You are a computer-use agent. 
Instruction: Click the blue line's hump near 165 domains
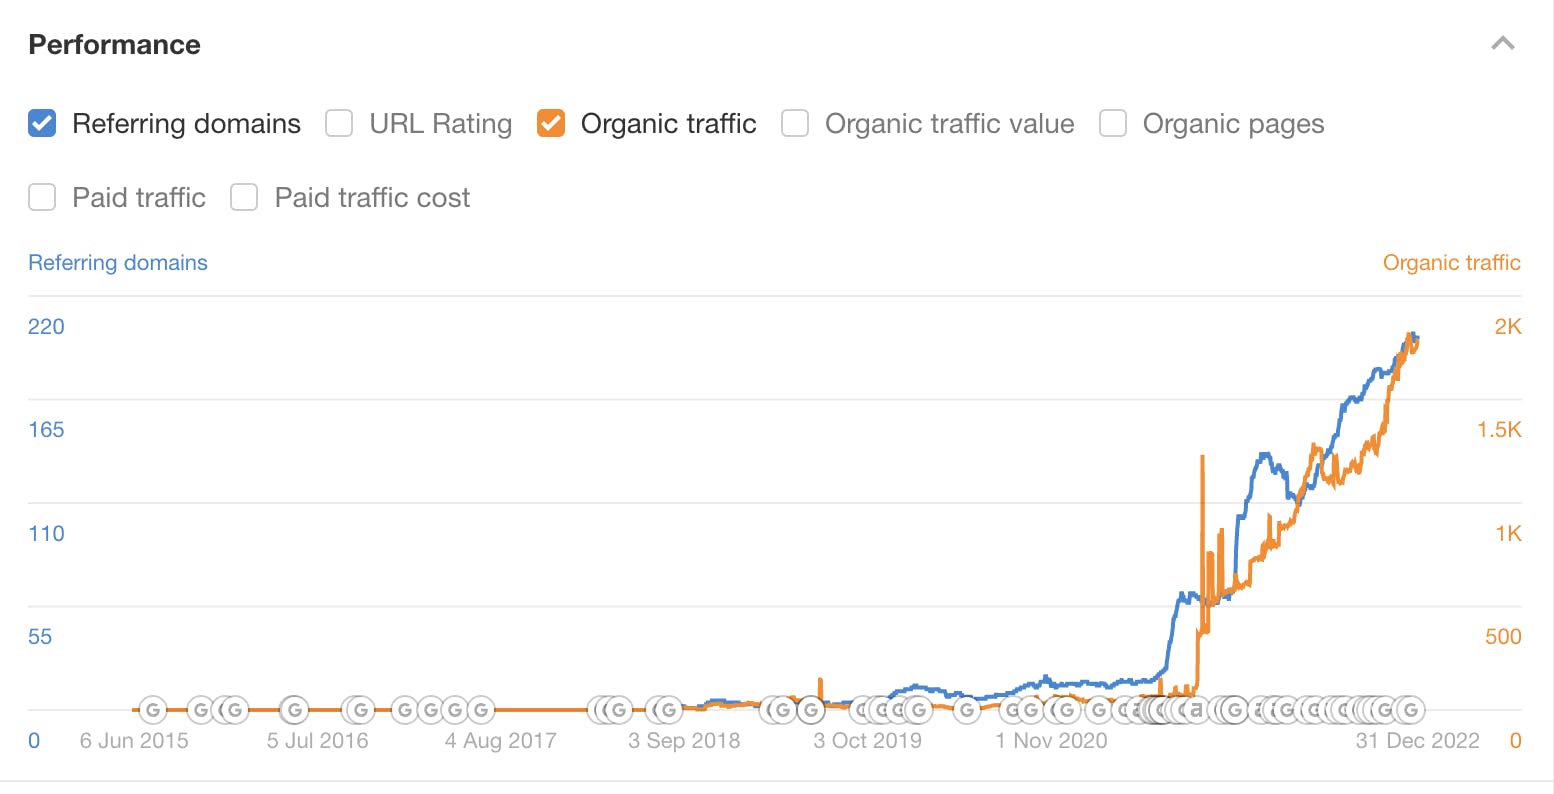(x=1267, y=456)
